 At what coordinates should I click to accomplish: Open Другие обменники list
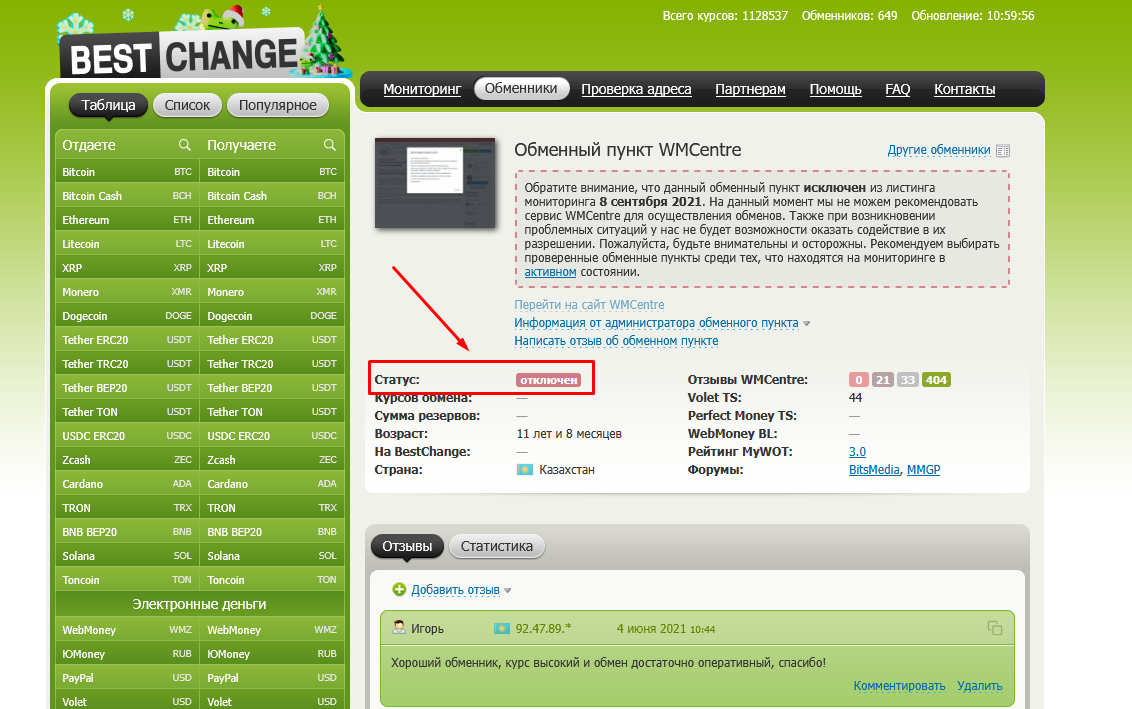pos(938,150)
